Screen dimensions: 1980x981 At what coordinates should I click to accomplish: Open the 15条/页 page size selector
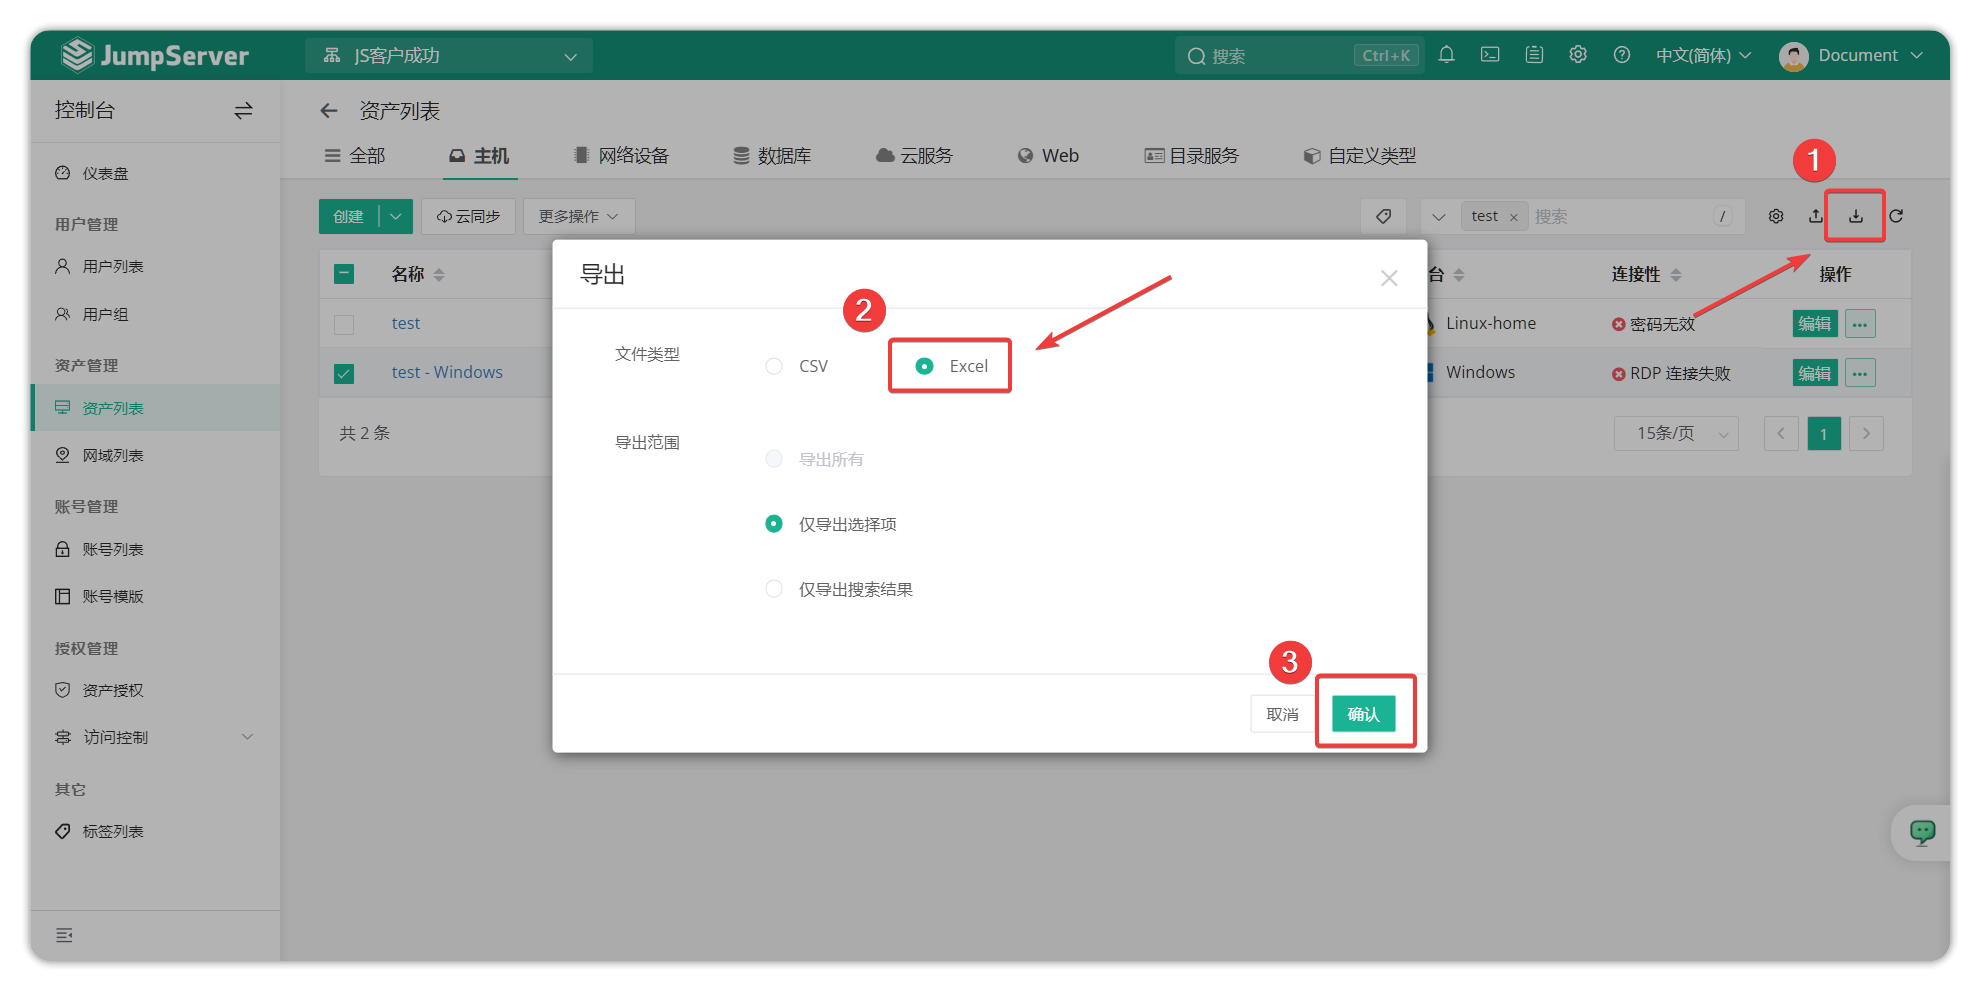(x=1676, y=433)
